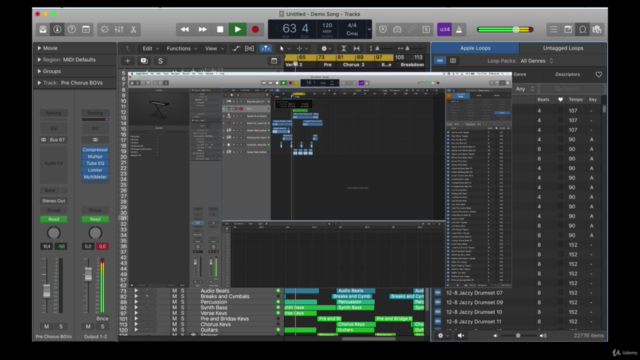
Task: Toggle the Show Automation button
Action: 236,49
